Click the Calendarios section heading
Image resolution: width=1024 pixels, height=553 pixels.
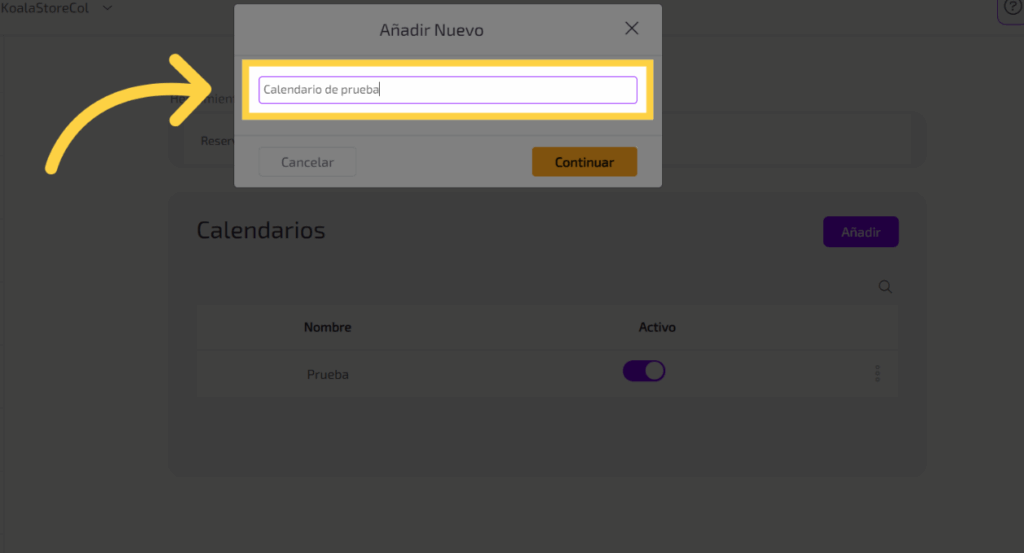[x=261, y=230]
